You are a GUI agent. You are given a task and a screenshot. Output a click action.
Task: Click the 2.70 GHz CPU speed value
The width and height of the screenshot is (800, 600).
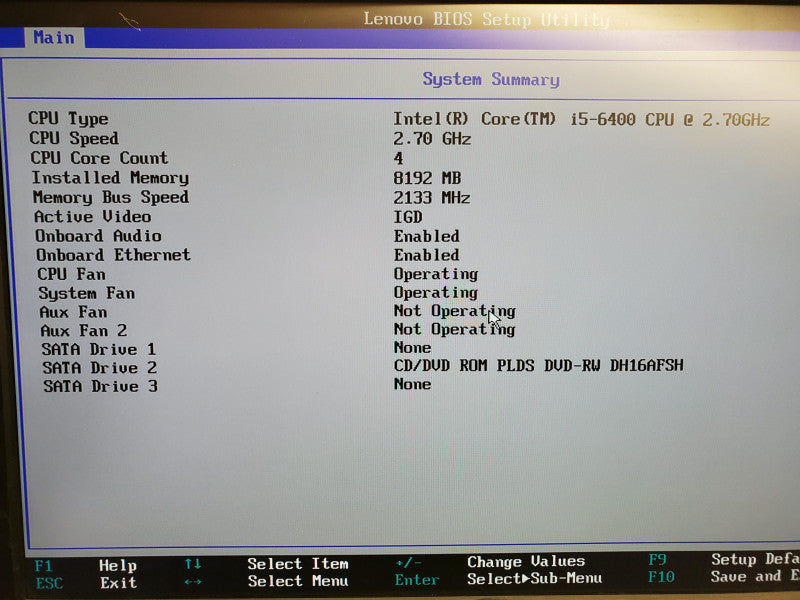click(432, 138)
